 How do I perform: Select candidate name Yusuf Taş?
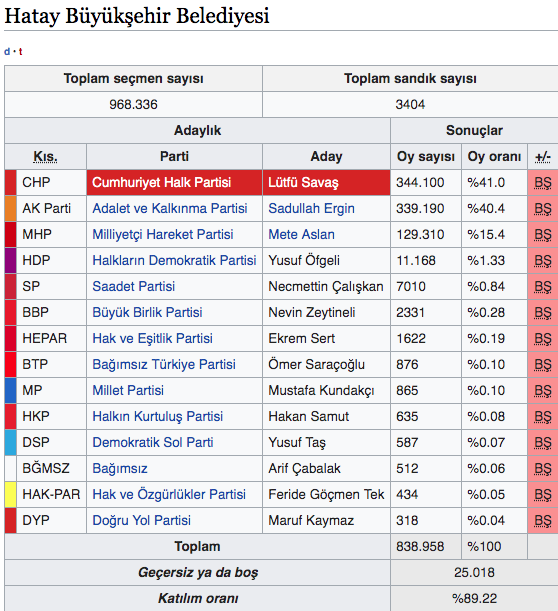coord(297,442)
